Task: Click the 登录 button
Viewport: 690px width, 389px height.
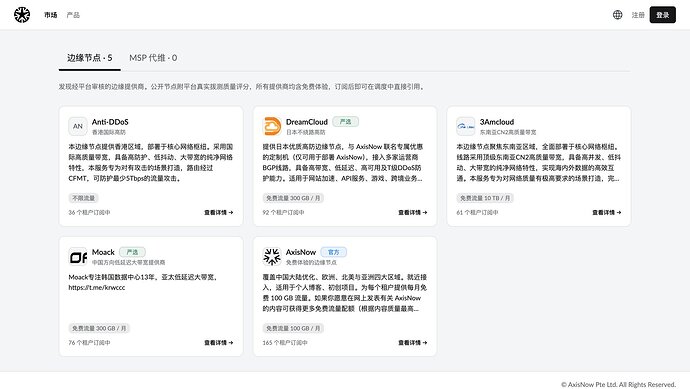Action: coord(663,15)
